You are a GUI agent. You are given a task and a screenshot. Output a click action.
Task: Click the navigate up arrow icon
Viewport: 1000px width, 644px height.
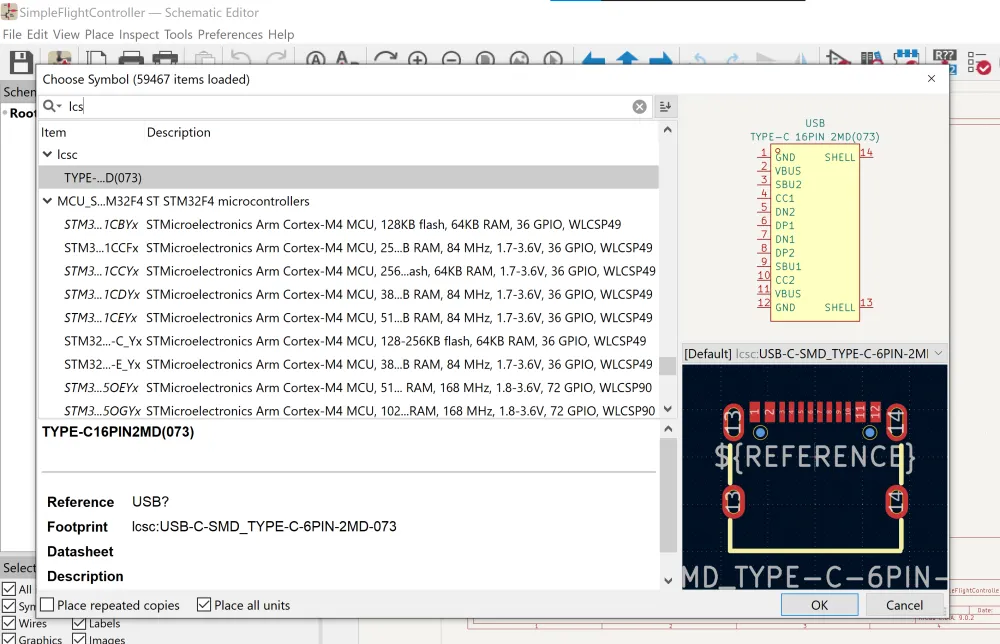point(627,61)
